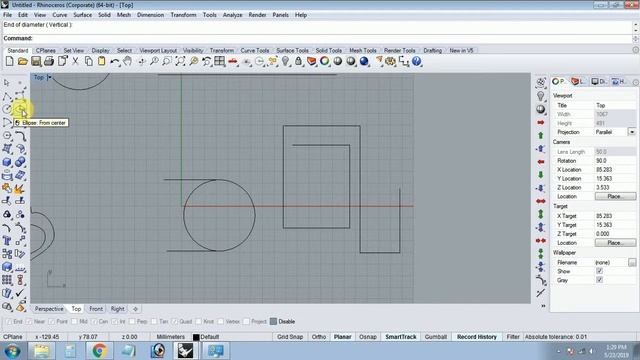Screen dimensions: 640x360
Task: Toggle Osnap in status bar
Action: (368, 337)
